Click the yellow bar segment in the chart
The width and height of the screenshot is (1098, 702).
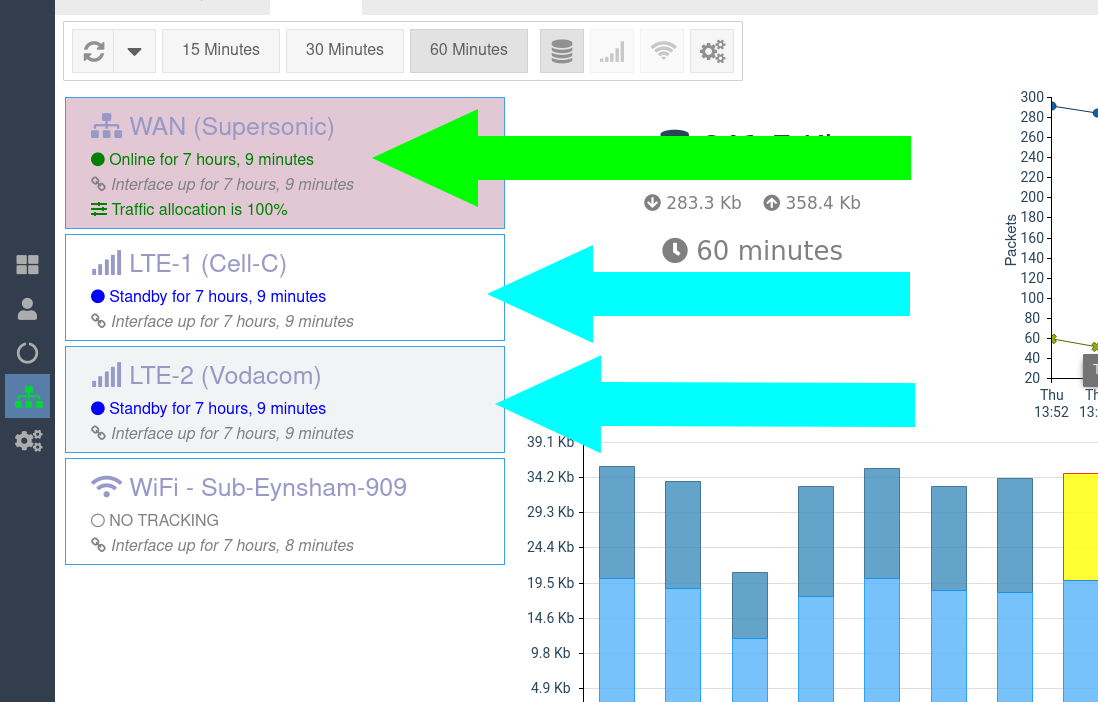click(1080, 526)
